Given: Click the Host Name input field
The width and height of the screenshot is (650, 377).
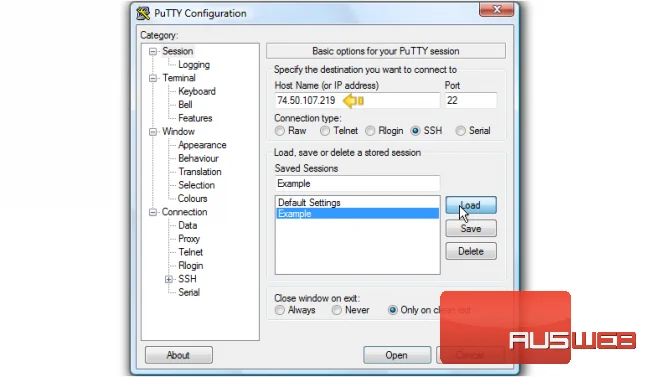Looking at the screenshot, I should click(x=357, y=100).
